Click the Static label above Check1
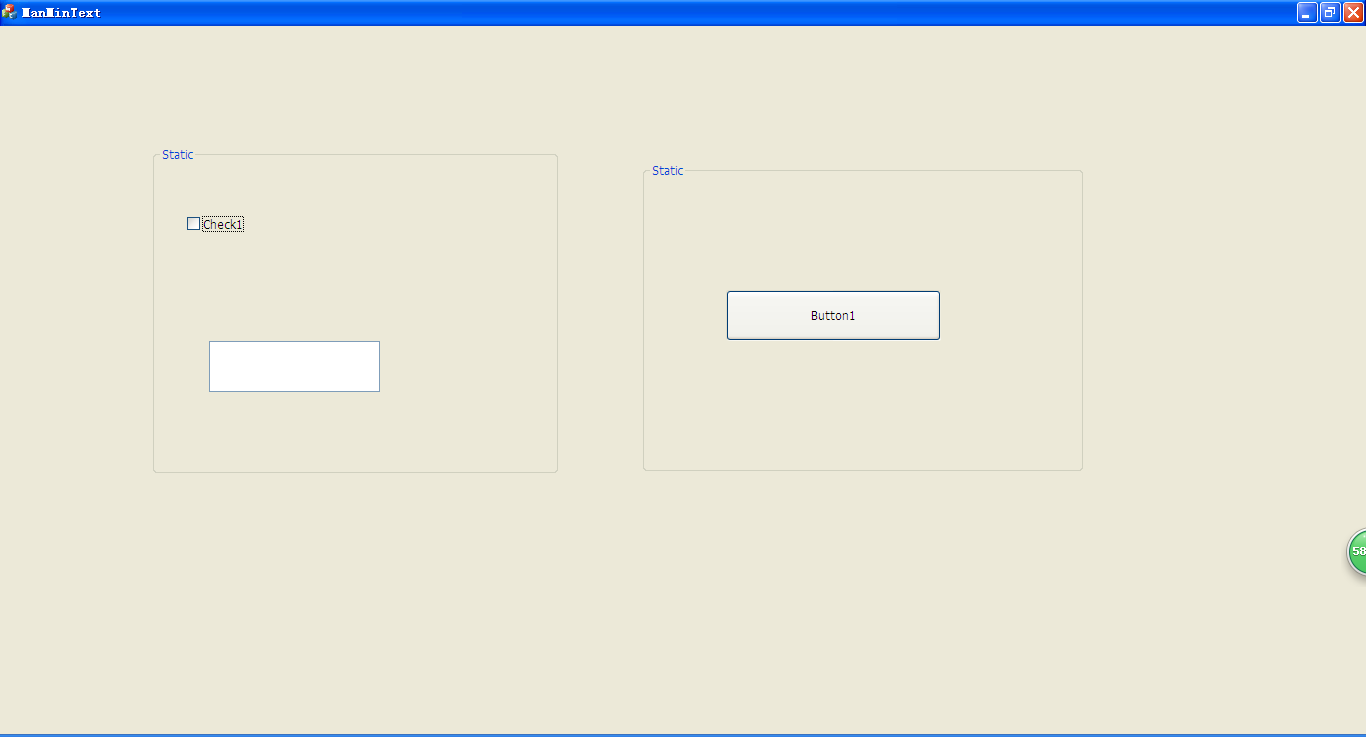The height and width of the screenshot is (737, 1366). tap(178, 155)
